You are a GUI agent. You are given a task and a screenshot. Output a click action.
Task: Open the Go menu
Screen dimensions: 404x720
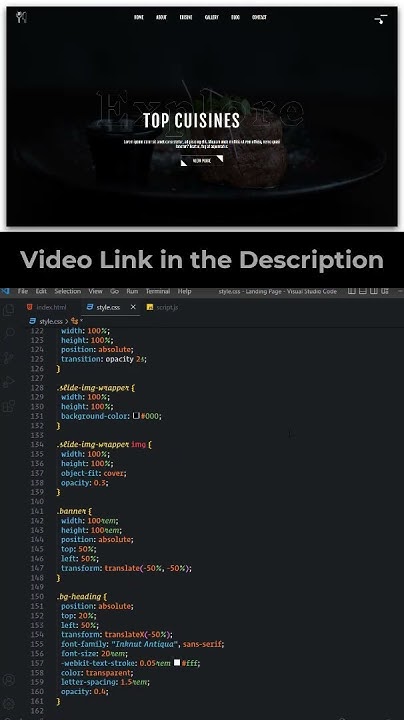114,291
